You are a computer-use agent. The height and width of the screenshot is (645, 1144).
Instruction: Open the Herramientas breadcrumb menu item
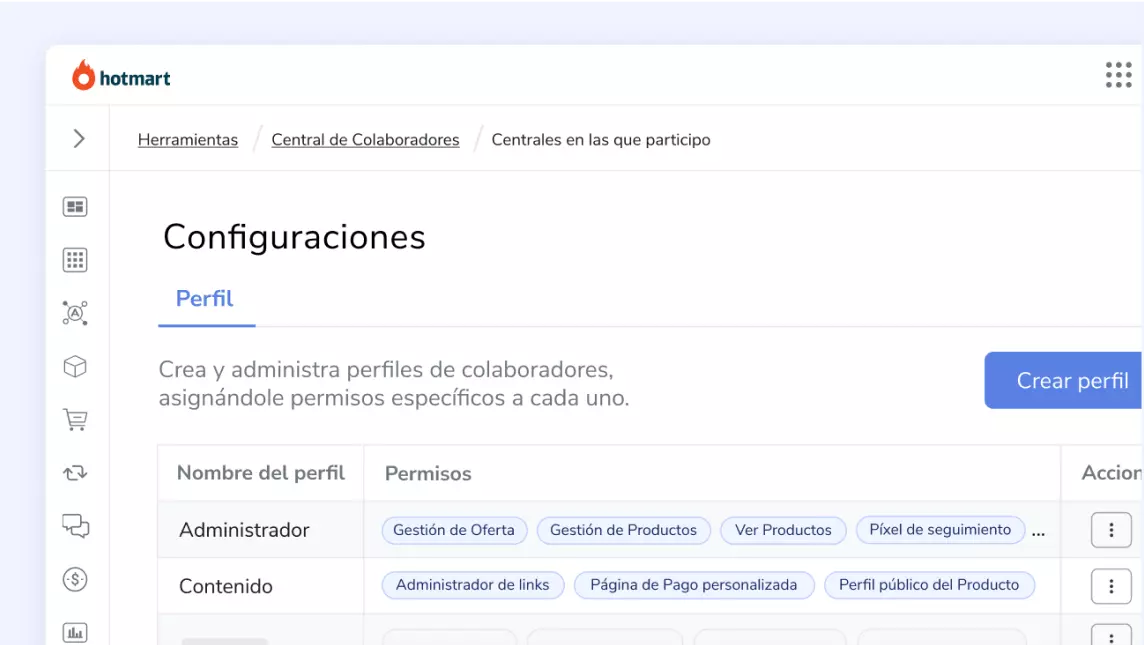188,139
